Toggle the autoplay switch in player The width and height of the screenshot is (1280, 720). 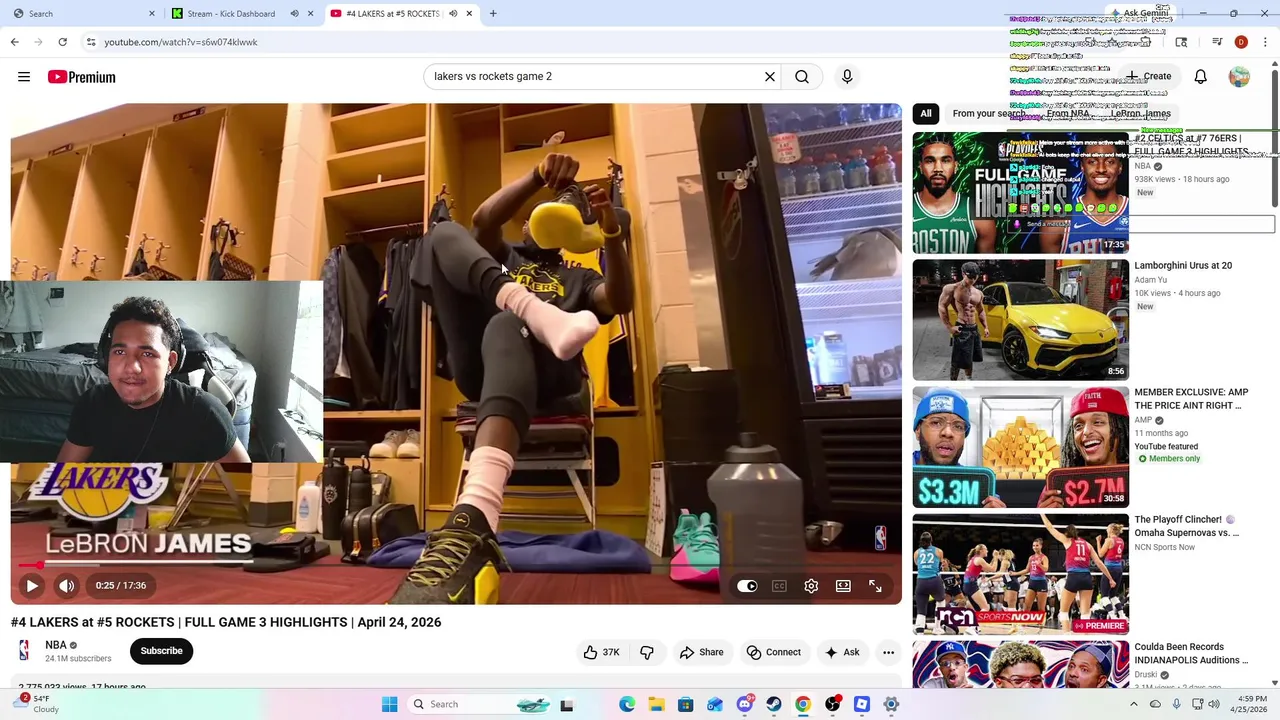click(747, 586)
